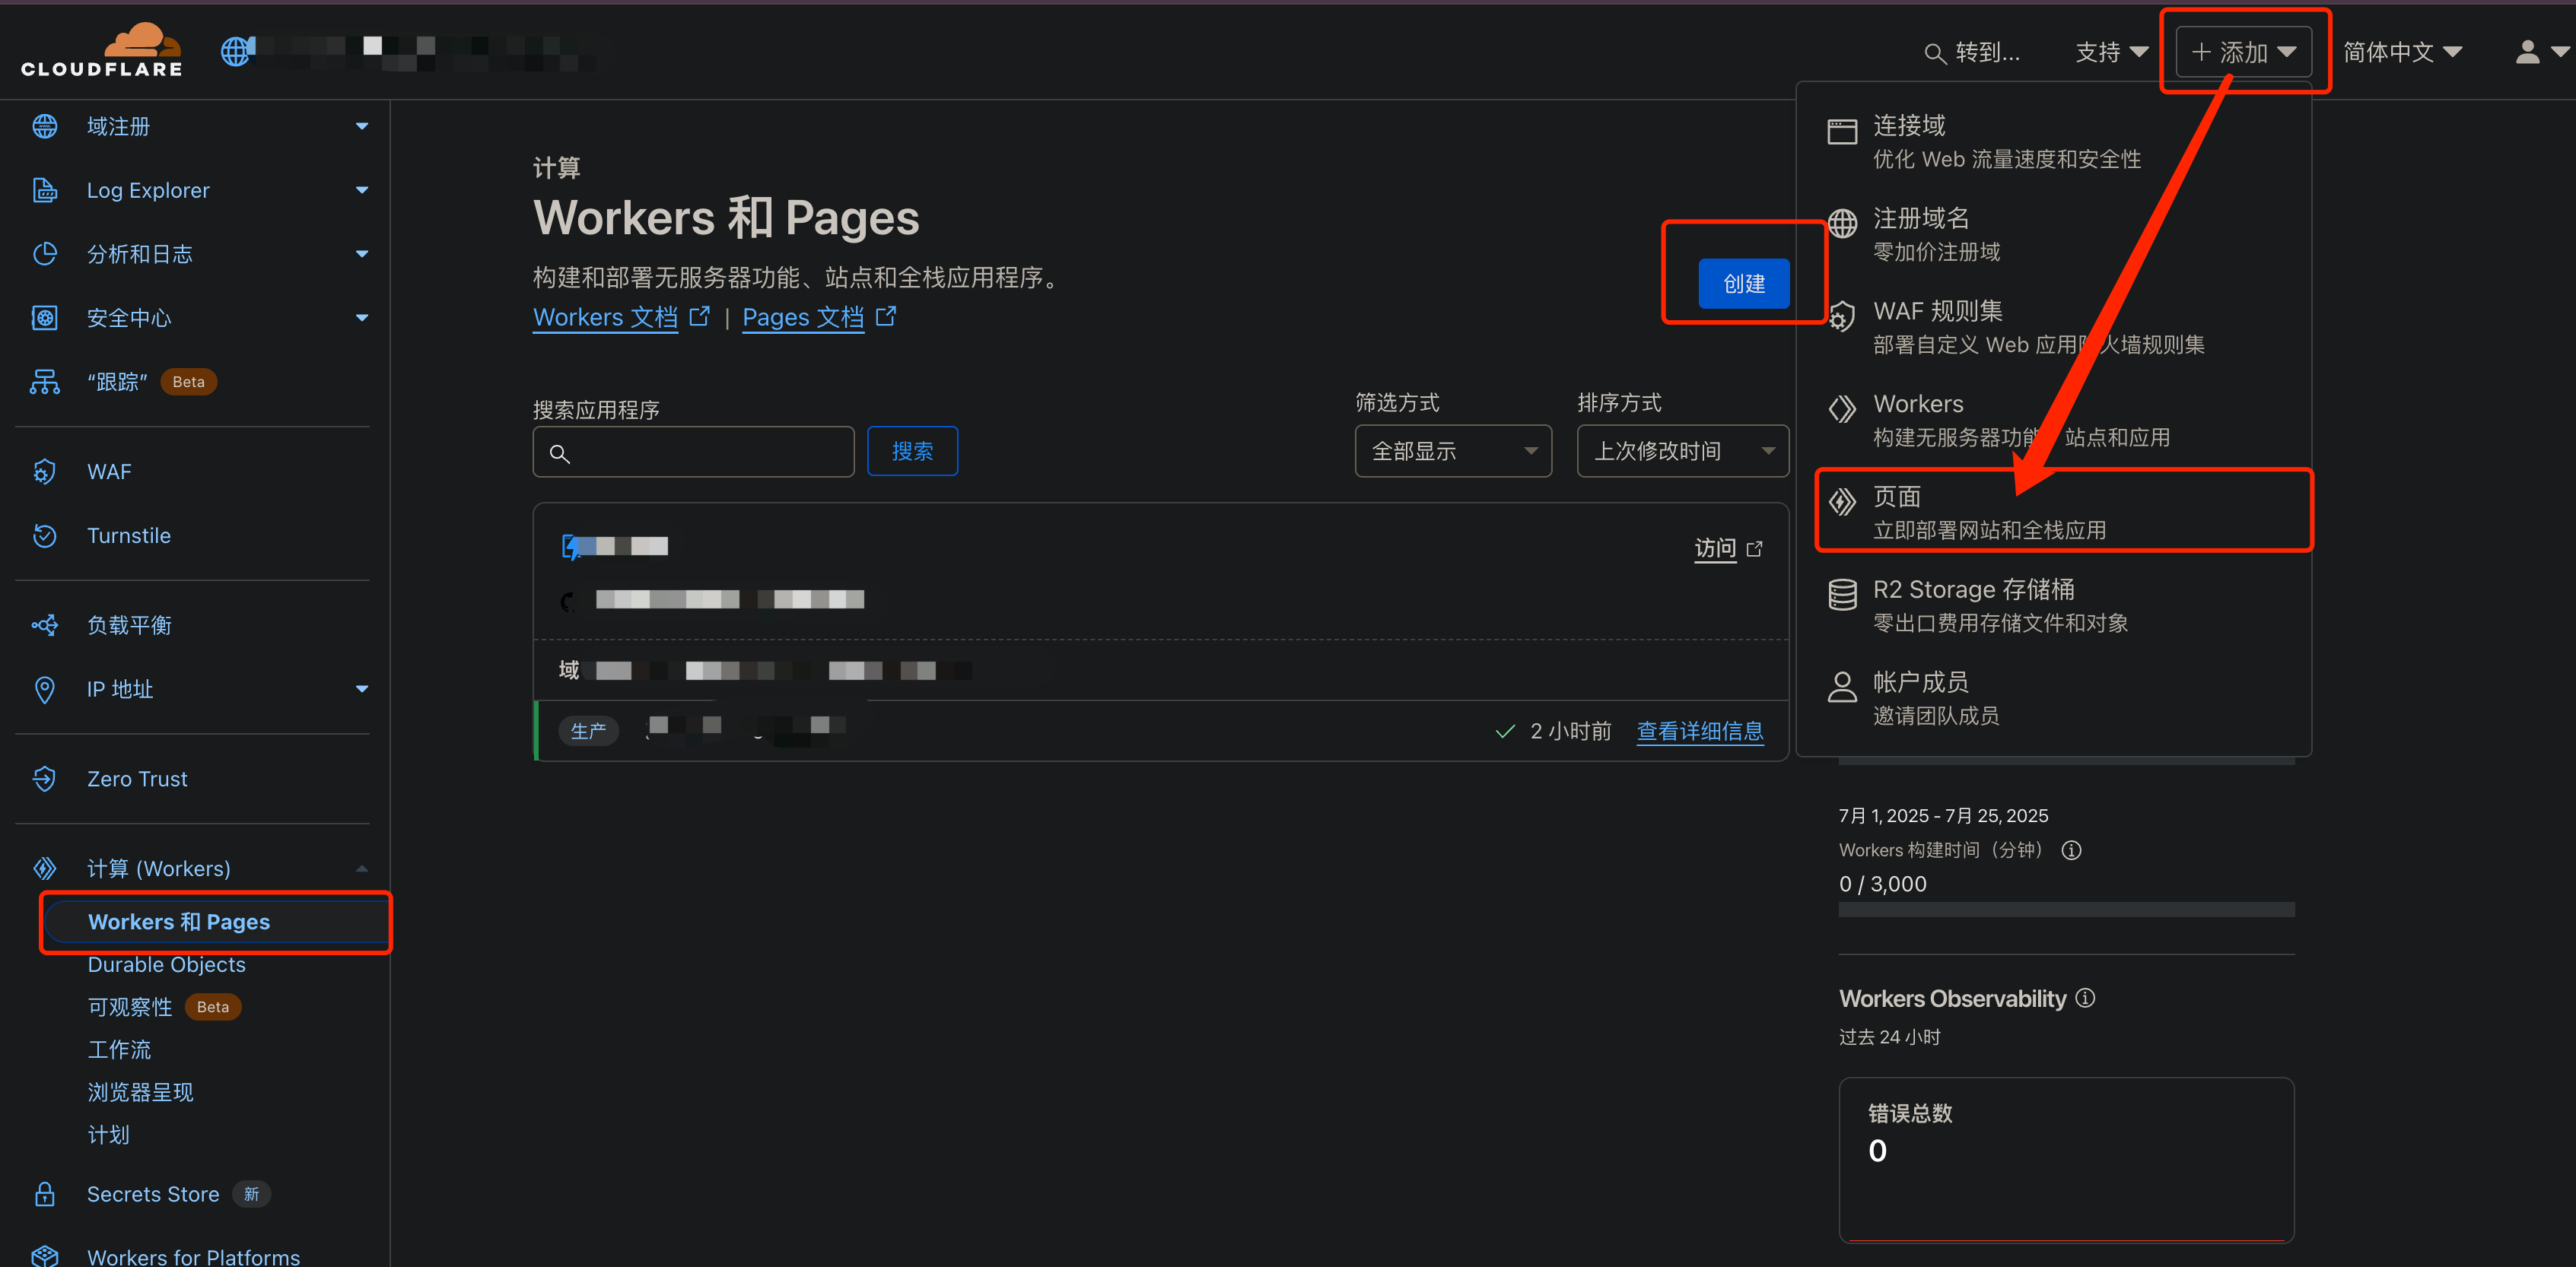
Task: Expand the 域注册 sidebar section
Action: 362,126
